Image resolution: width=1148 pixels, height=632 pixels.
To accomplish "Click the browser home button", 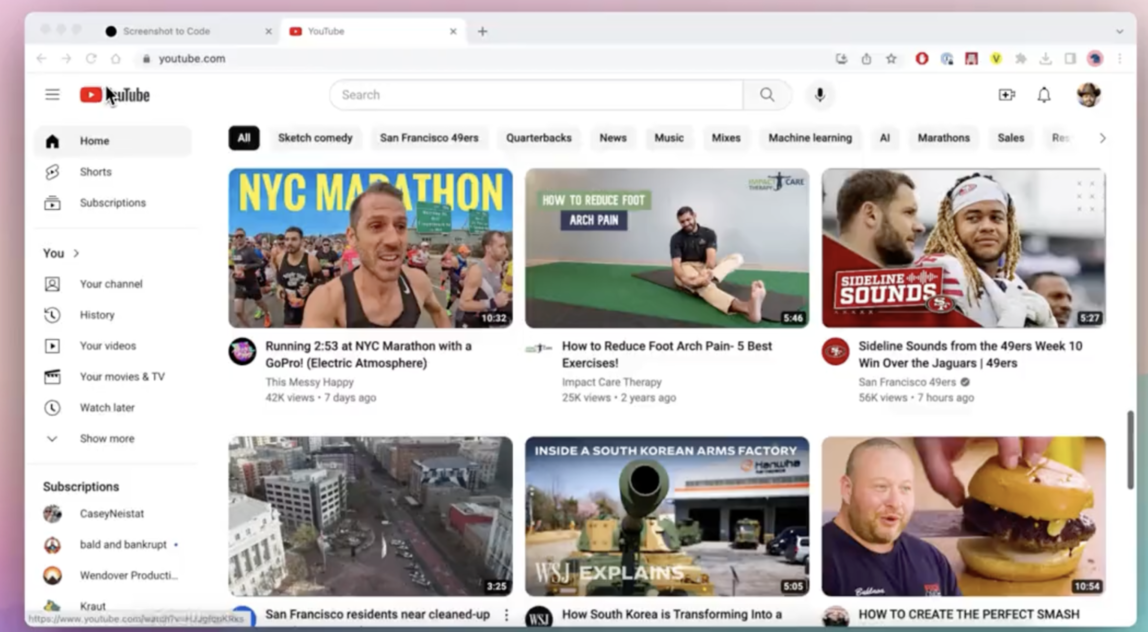I will [x=116, y=59].
